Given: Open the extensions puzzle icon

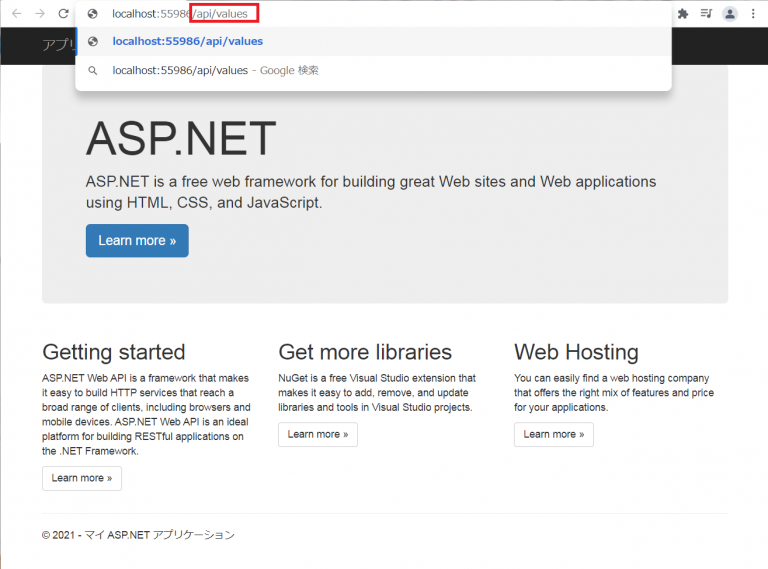Looking at the screenshot, I should point(683,14).
